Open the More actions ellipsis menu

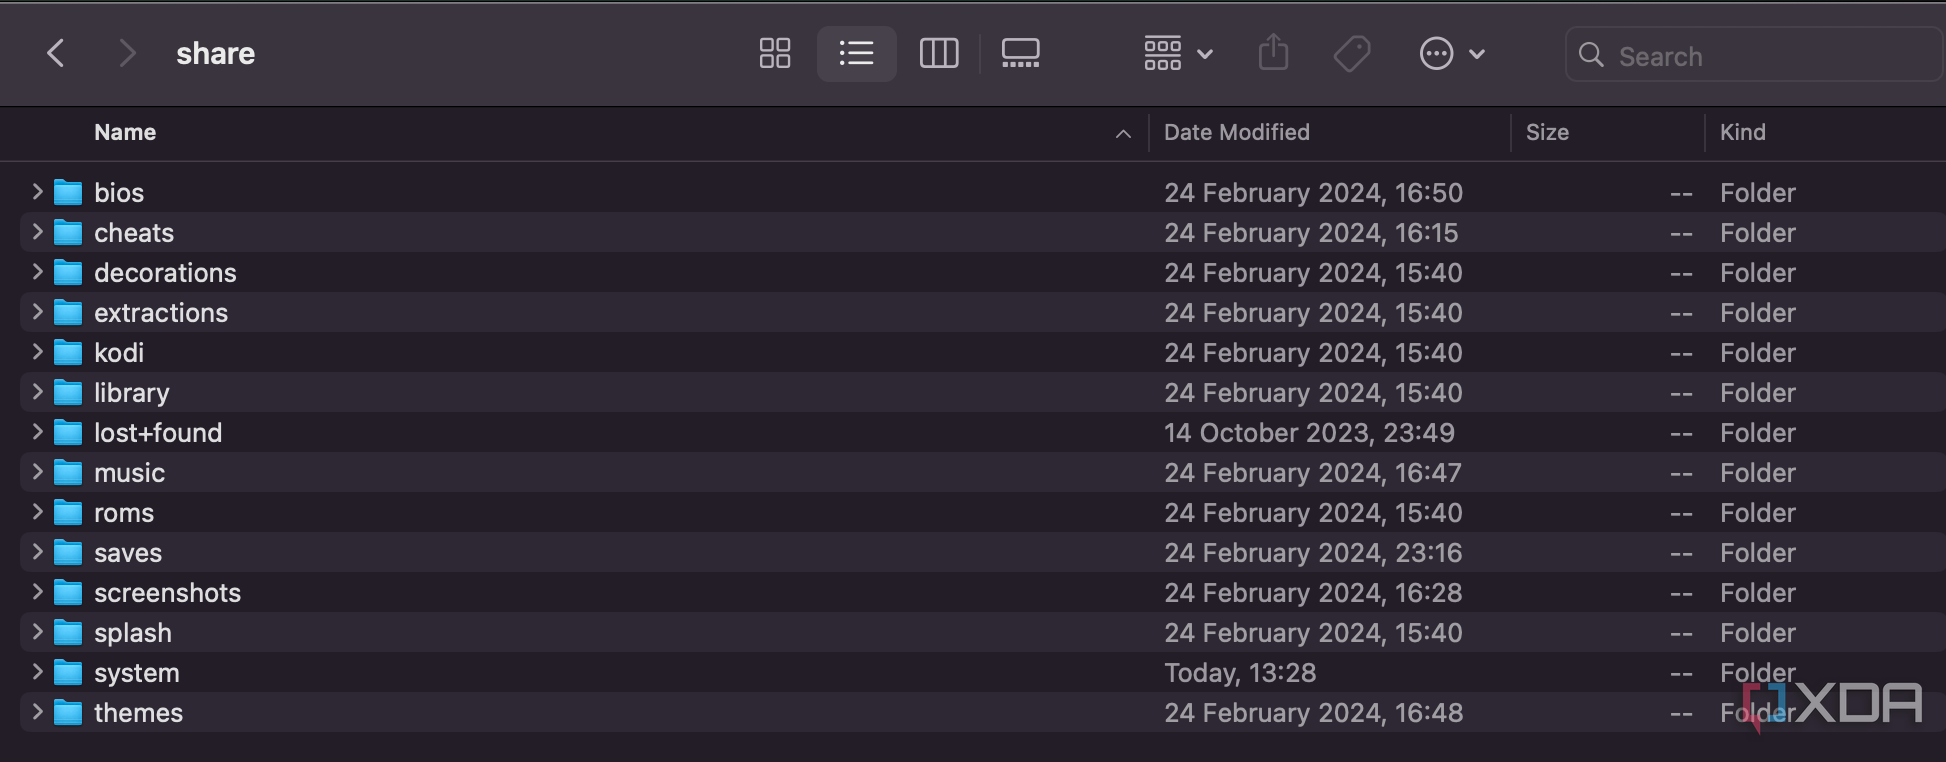(1452, 53)
